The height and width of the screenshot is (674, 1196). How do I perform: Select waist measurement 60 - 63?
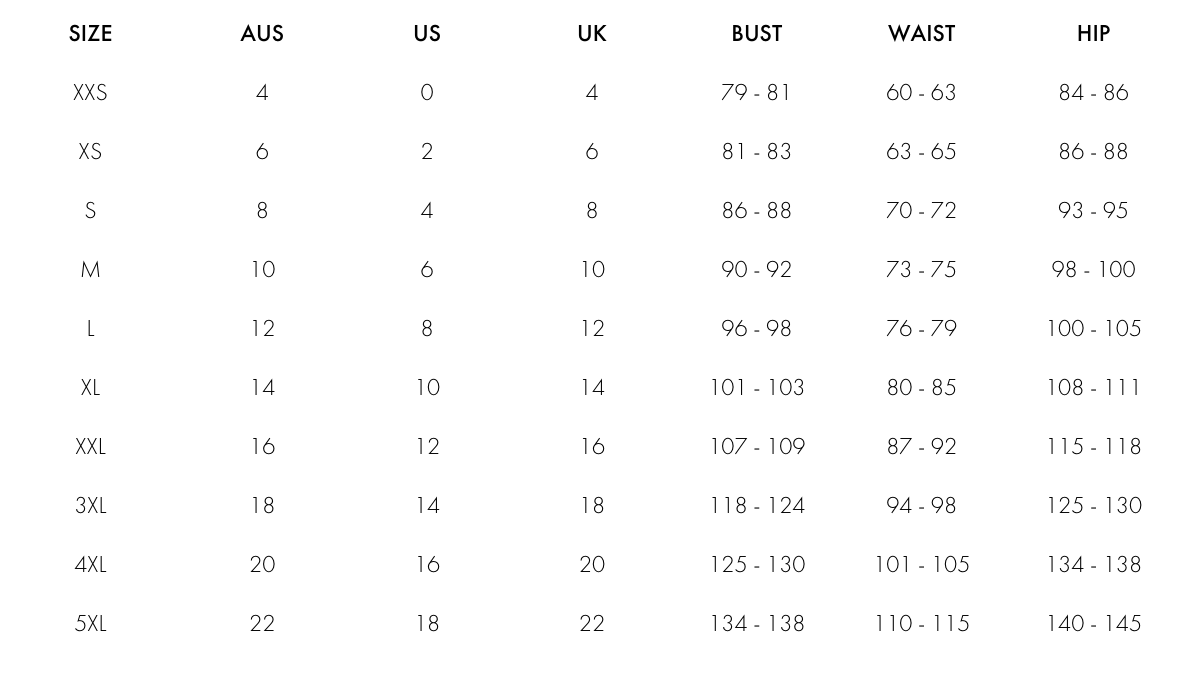tap(921, 93)
